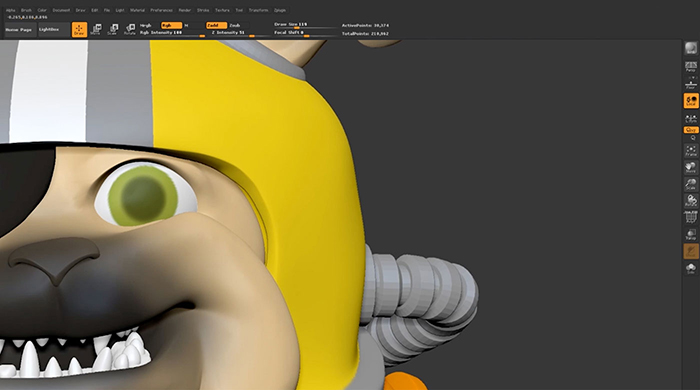Toggle the Zadd mode button
The width and height of the screenshot is (700, 390).
[217, 25]
